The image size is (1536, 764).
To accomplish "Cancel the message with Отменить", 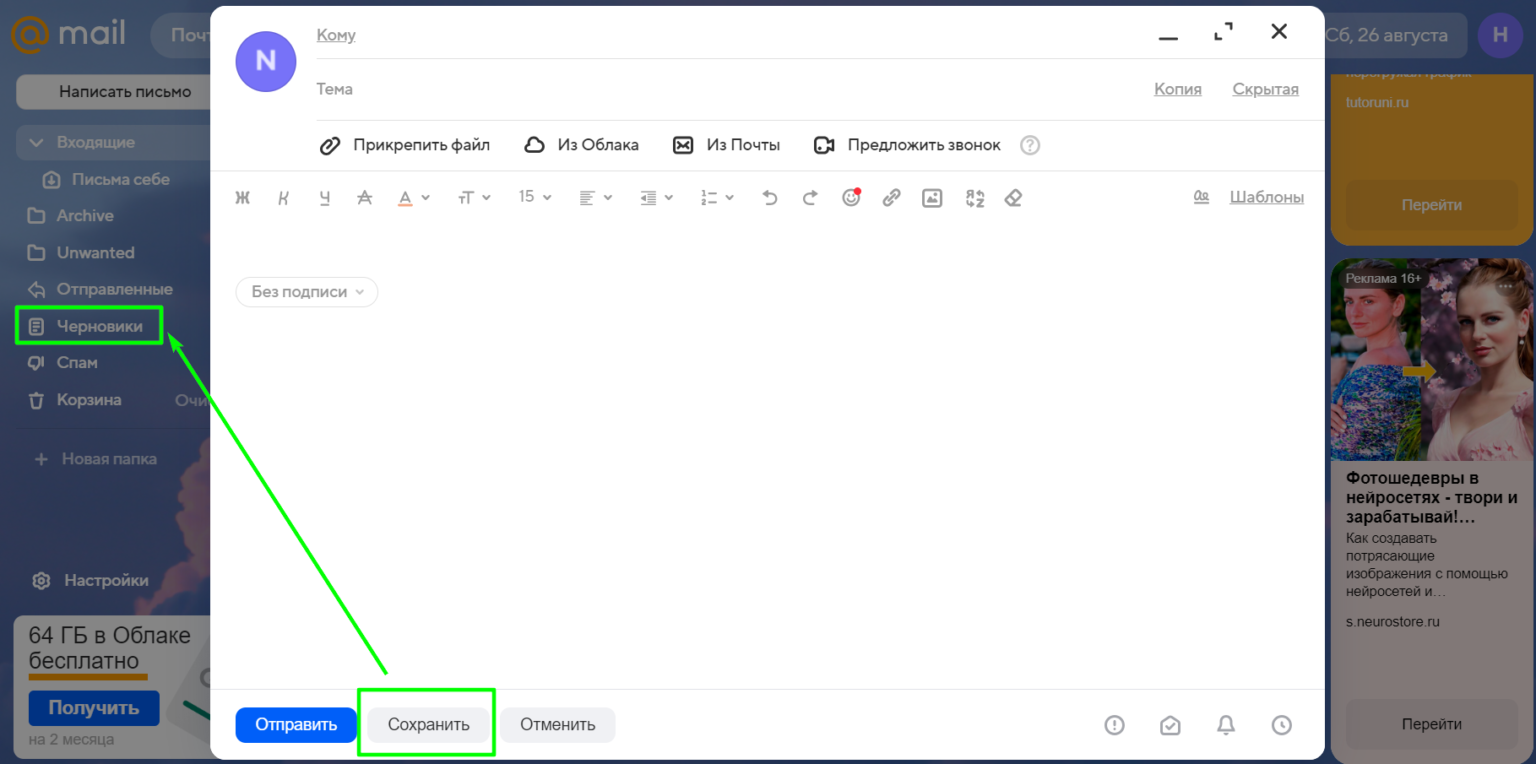I will point(558,725).
